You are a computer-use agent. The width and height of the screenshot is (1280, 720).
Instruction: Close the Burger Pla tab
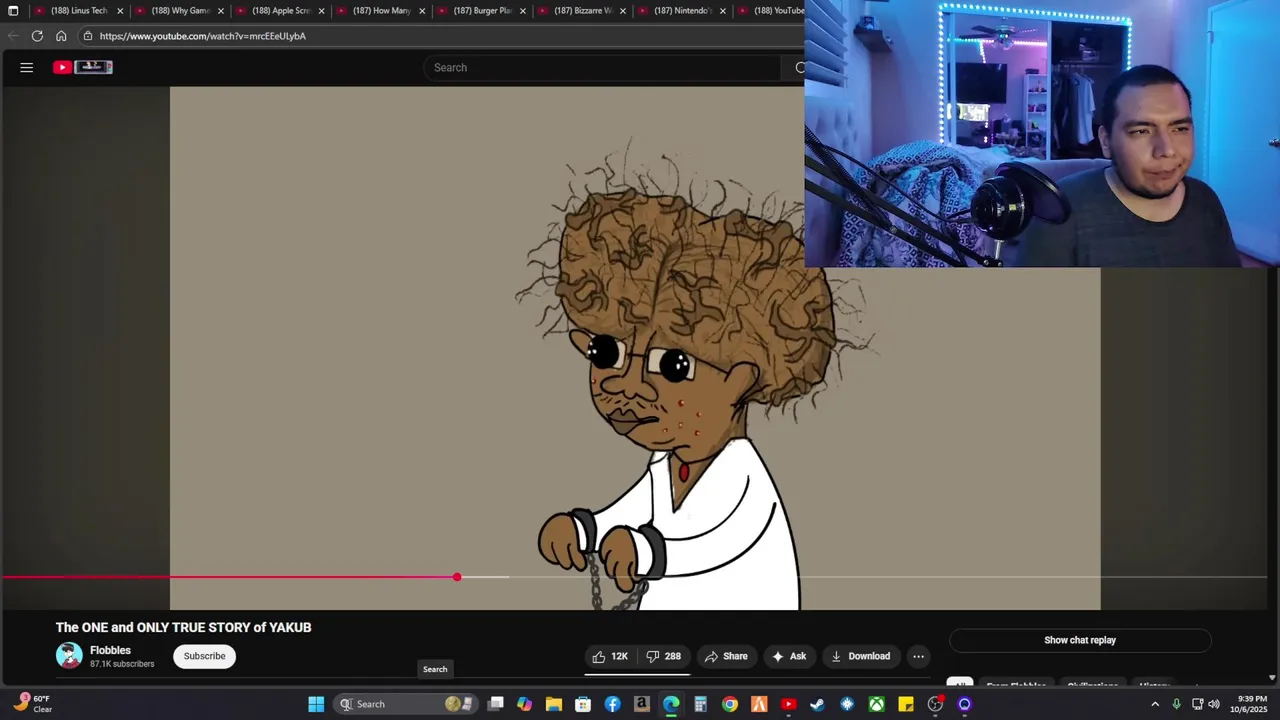[522, 11]
